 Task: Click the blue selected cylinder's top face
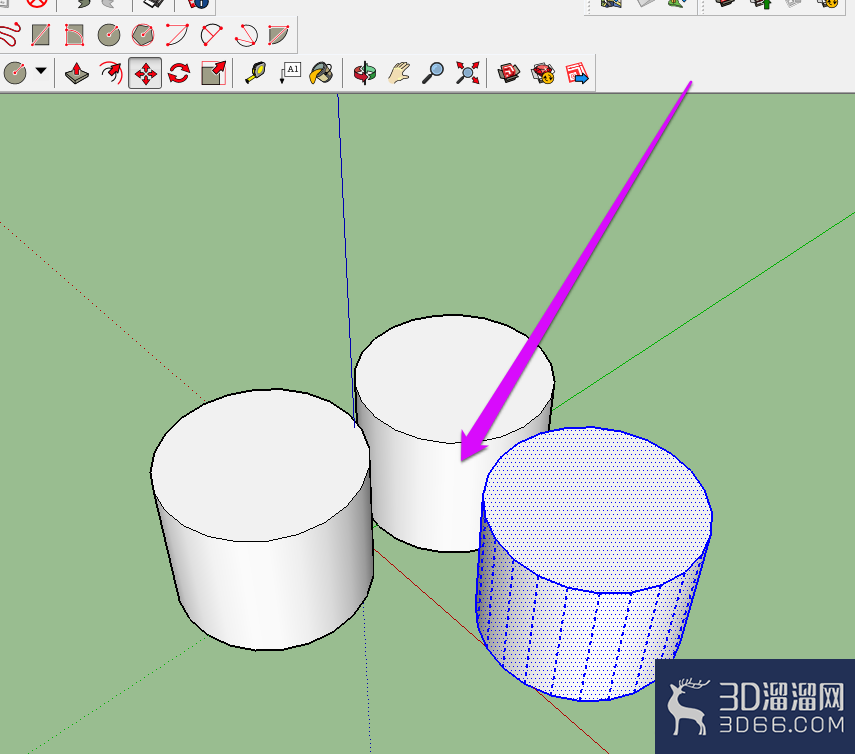[x=597, y=510]
